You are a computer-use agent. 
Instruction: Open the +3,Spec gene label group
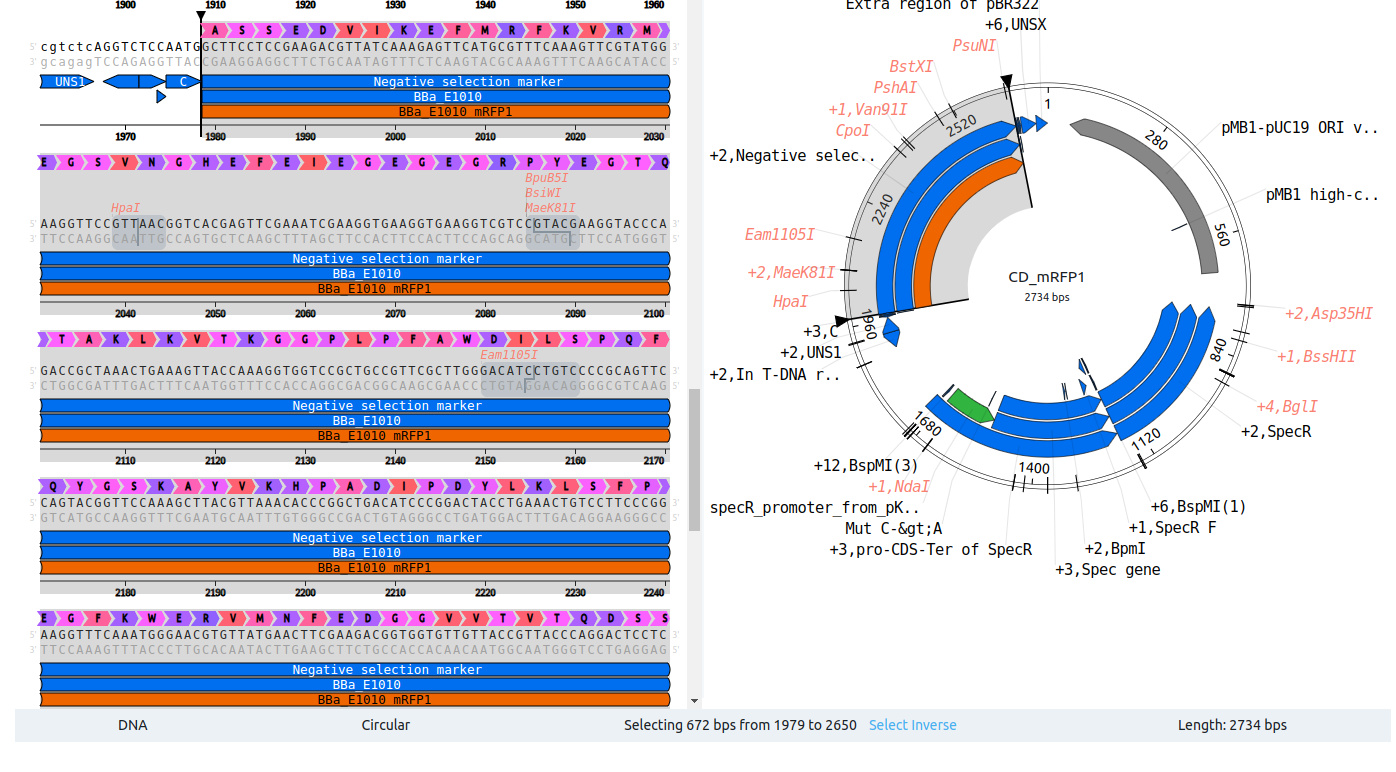click(x=1107, y=569)
